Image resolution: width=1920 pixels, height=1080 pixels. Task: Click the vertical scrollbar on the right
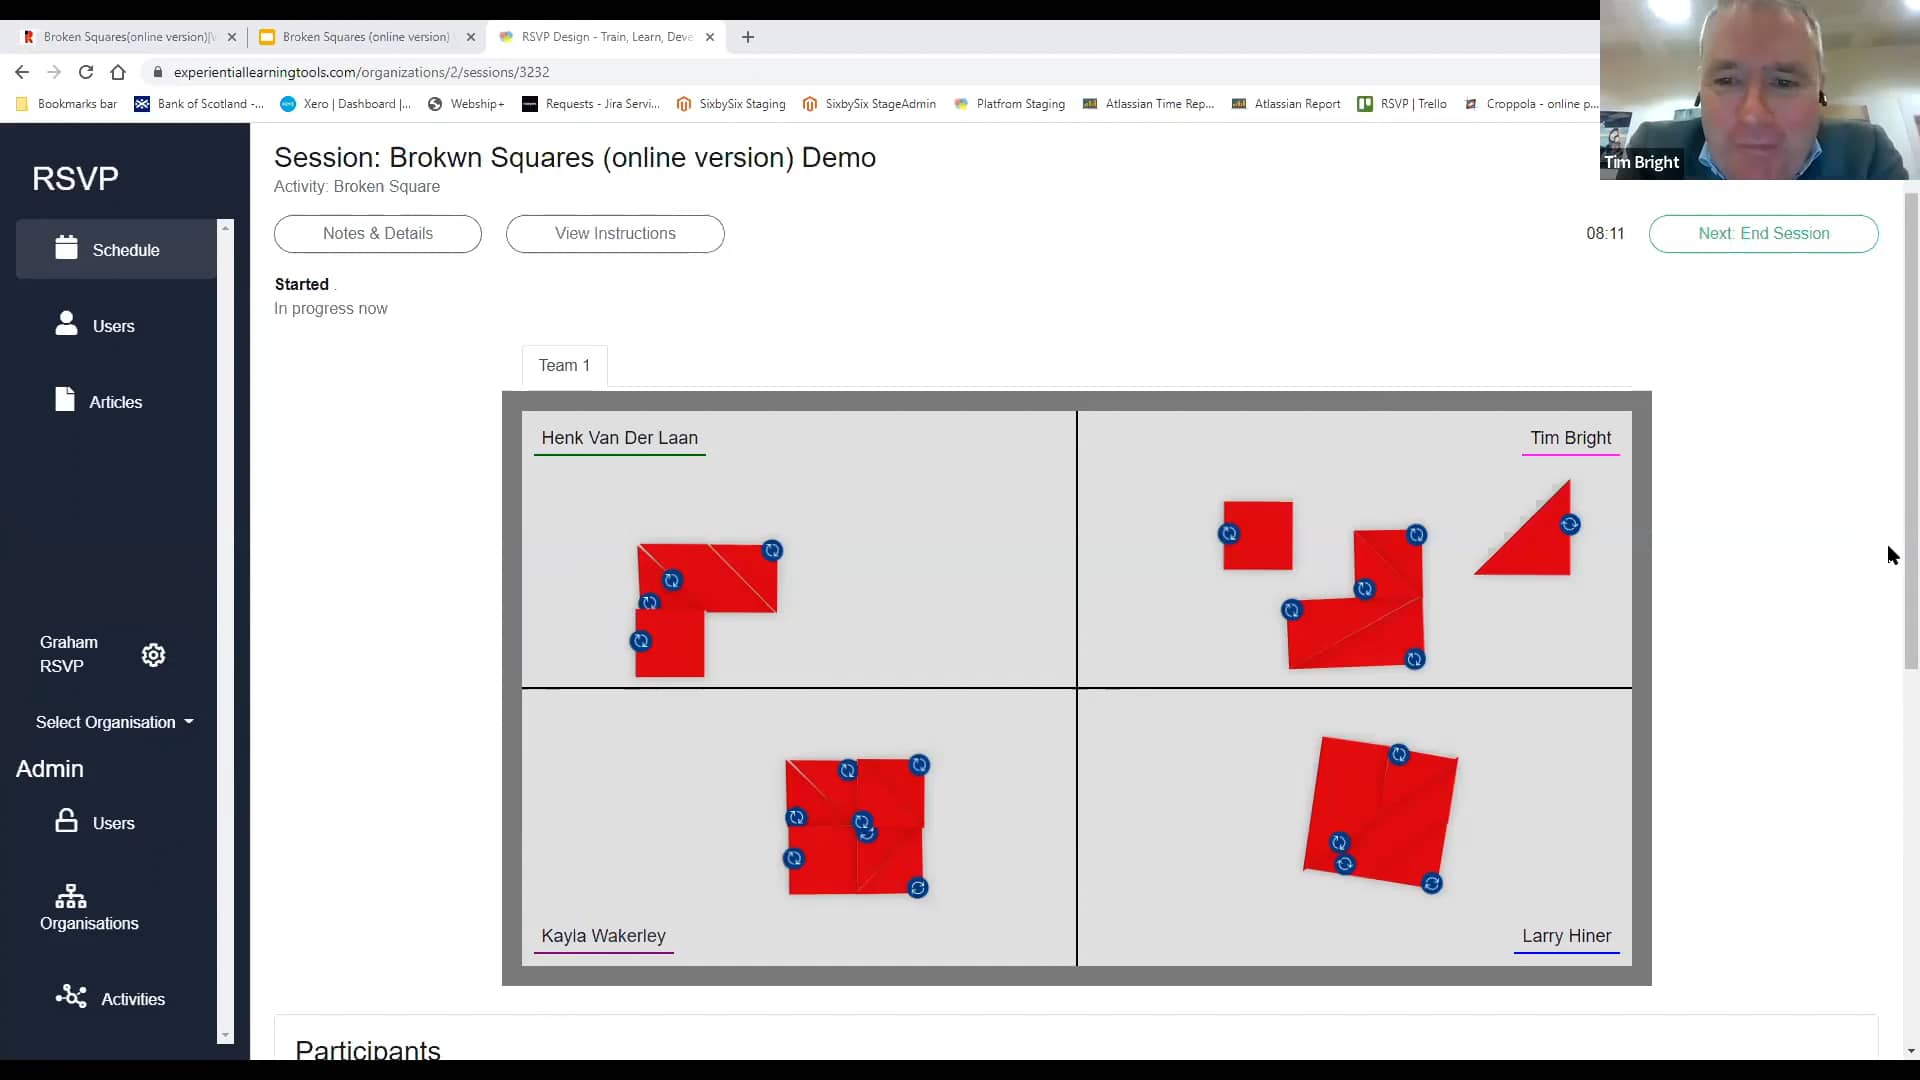1910,430
